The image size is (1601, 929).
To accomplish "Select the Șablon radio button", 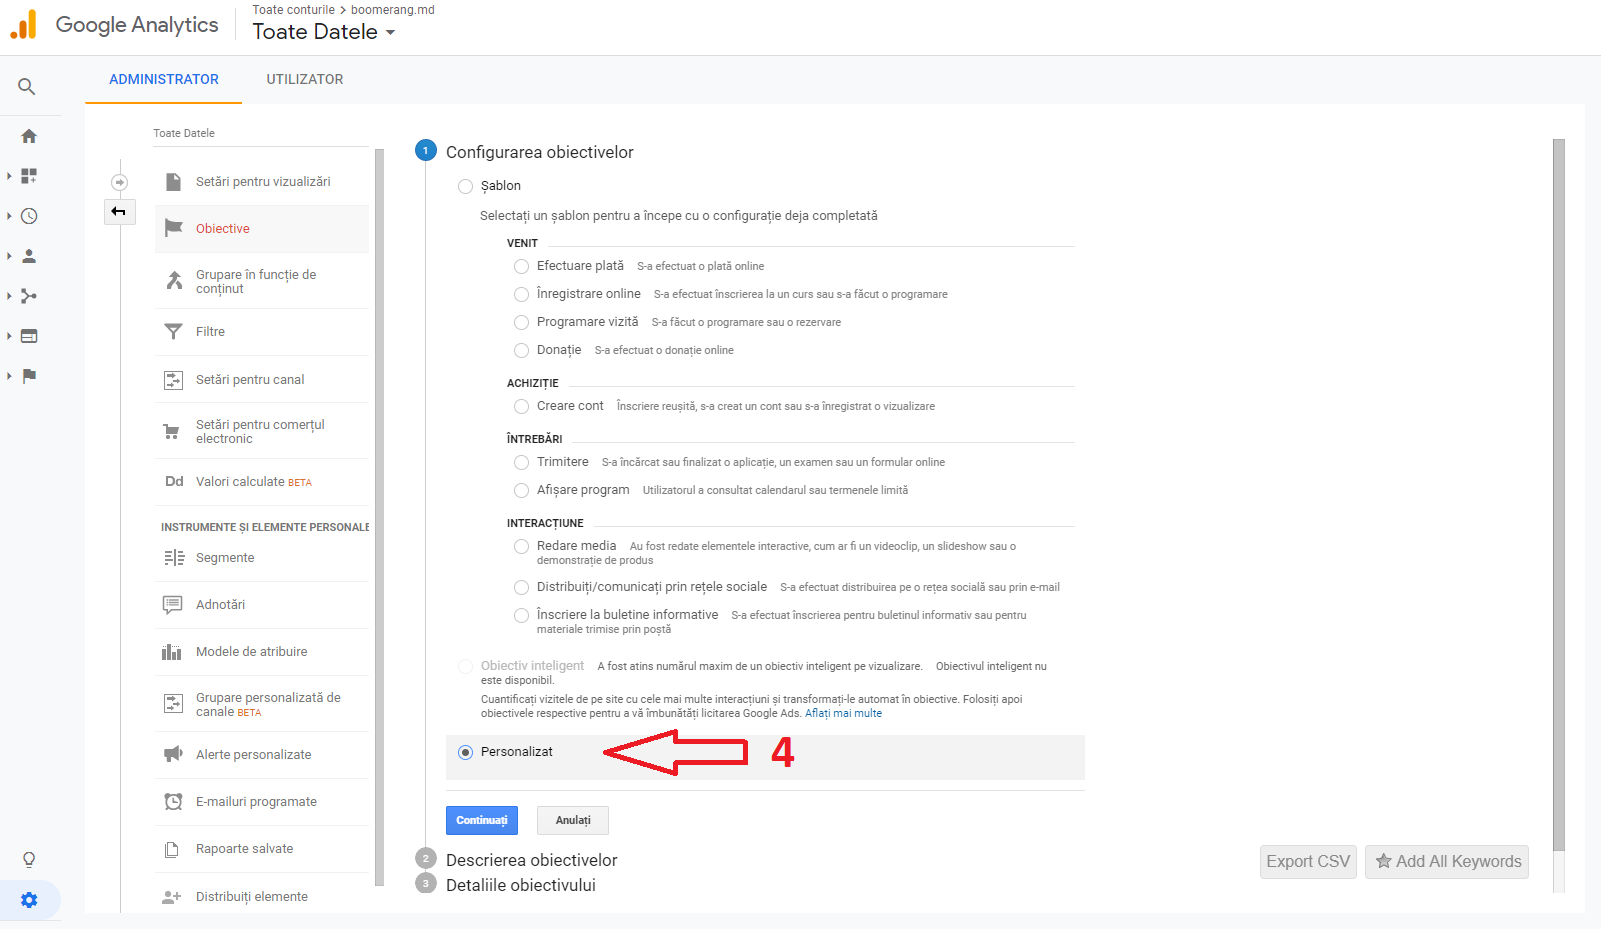I will pos(465,186).
